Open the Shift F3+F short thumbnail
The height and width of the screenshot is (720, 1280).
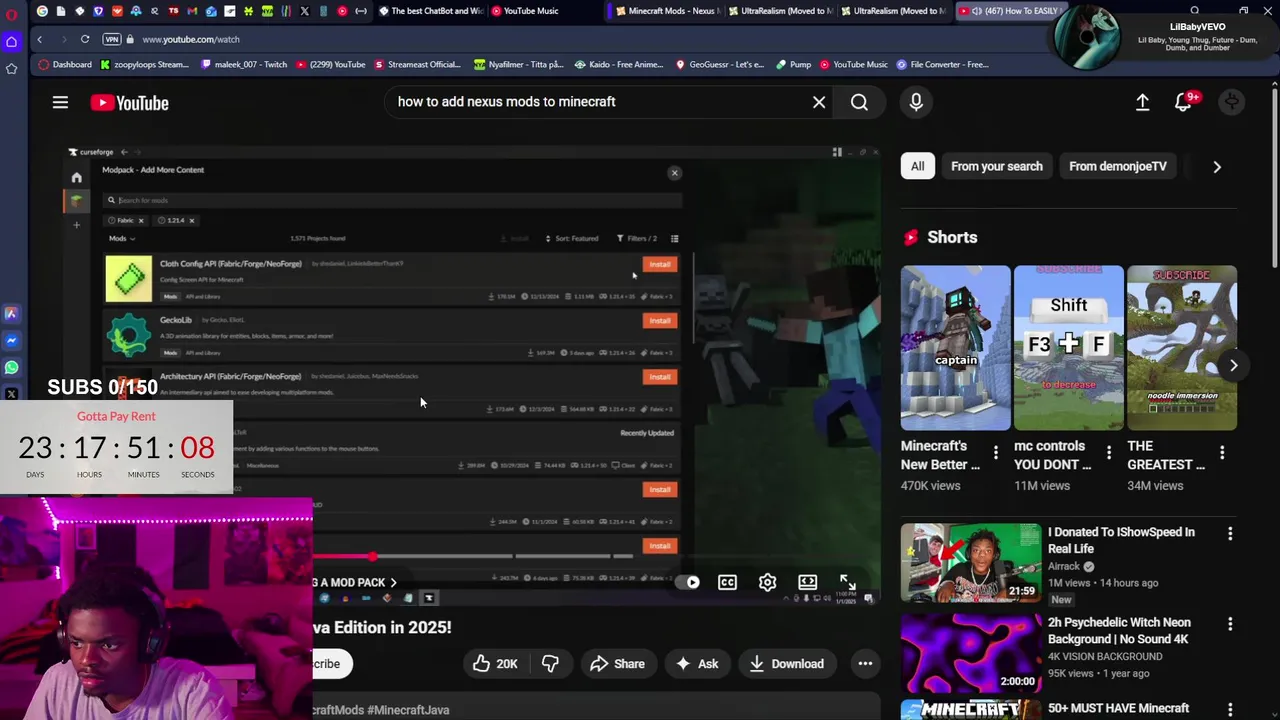1068,348
